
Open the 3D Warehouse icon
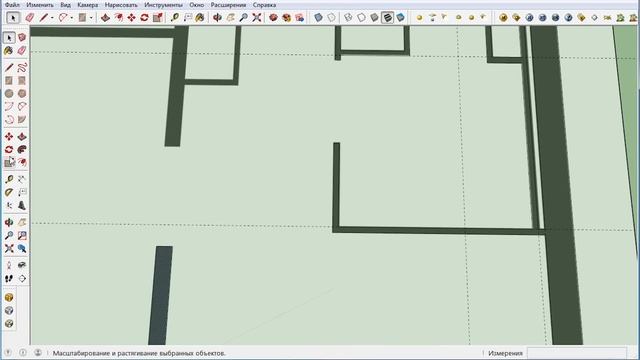(x=273, y=18)
